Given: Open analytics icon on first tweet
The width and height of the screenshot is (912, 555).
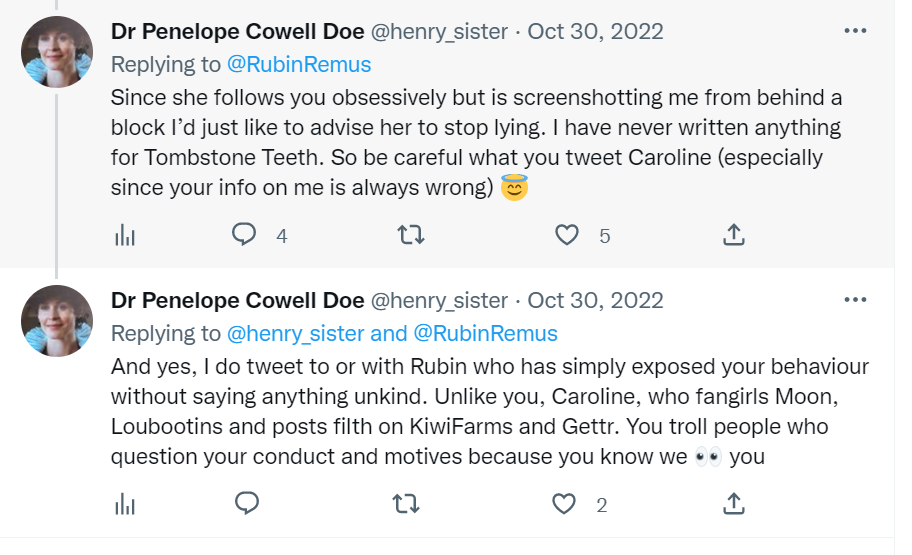Looking at the screenshot, I should pyautogui.click(x=125, y=235).
